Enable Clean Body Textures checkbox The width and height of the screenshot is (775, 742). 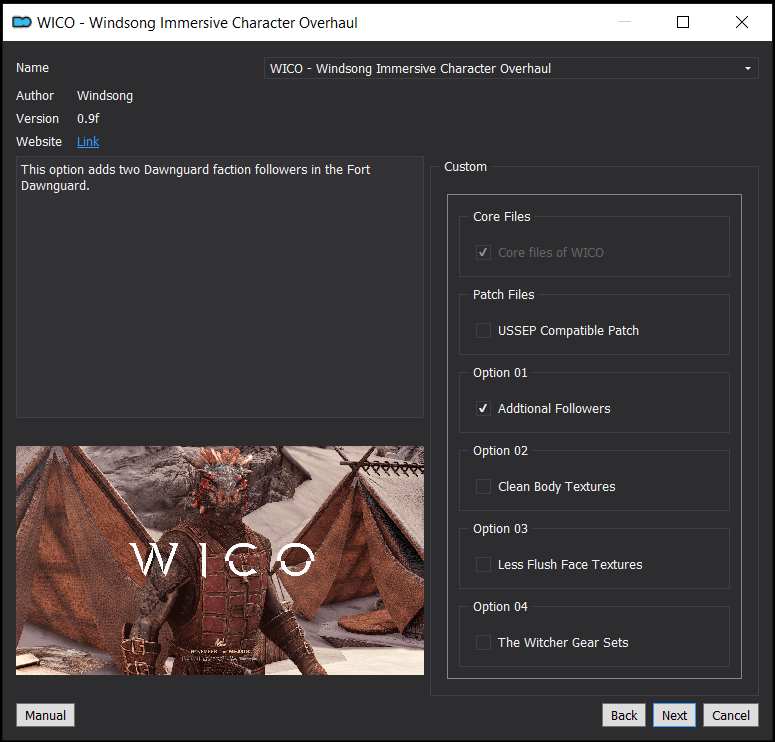[x=483, y=487]
